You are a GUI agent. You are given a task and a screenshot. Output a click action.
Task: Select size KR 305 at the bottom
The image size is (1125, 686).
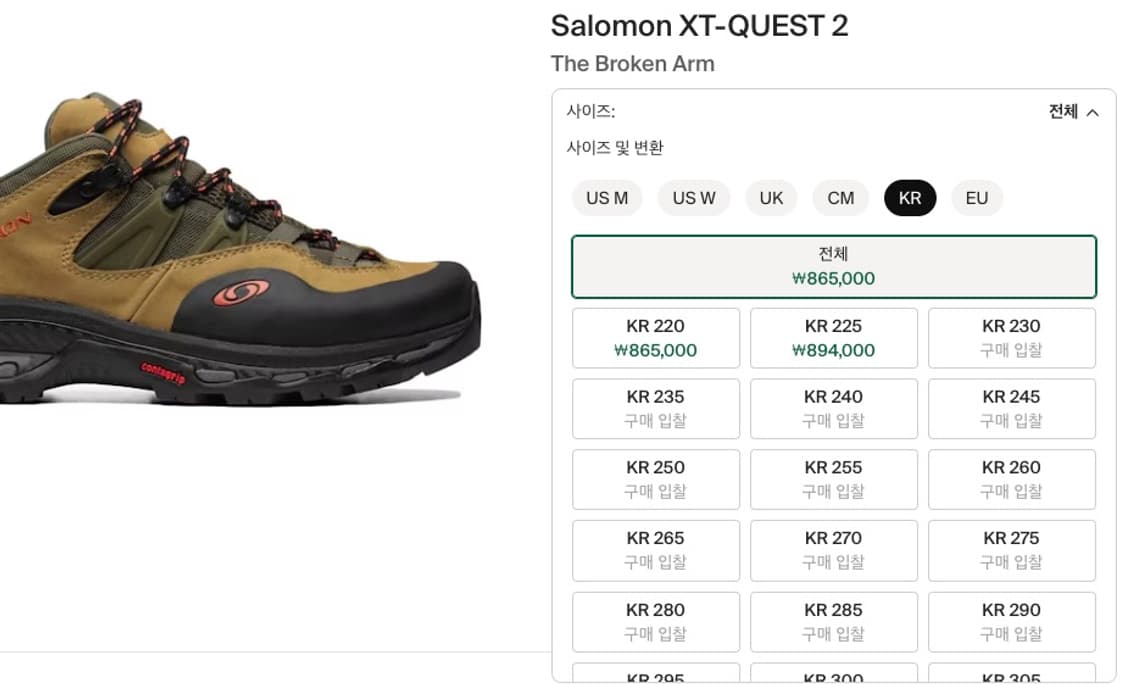(x=1012, y=676)
